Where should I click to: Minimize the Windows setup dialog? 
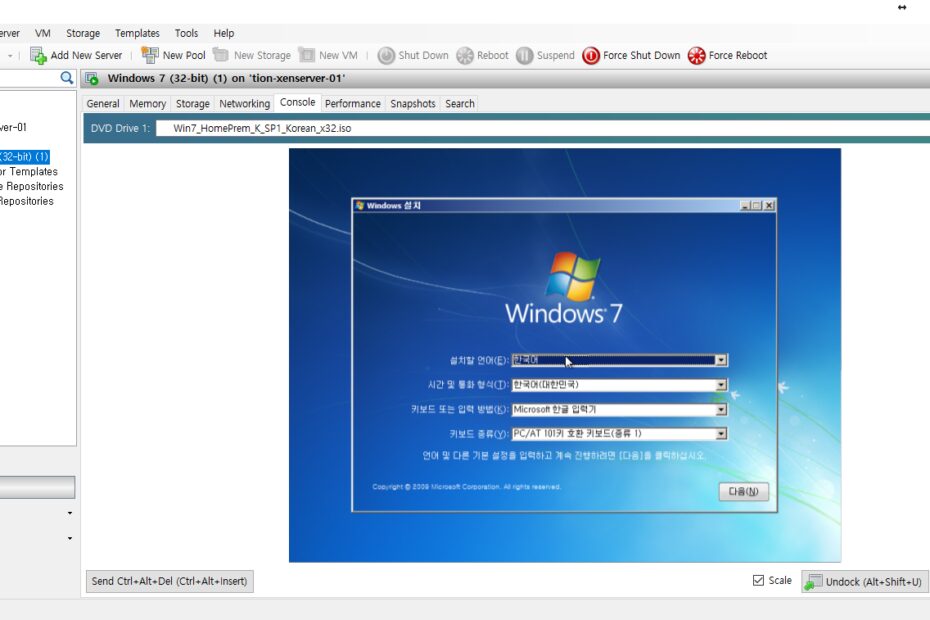[746, 205]
